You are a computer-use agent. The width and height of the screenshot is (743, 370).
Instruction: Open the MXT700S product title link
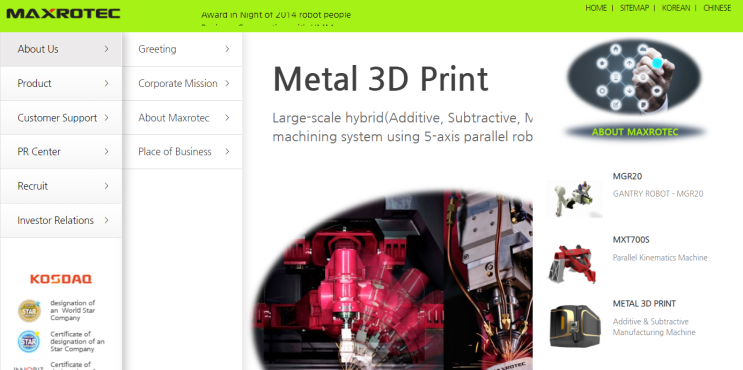(x=631, y=240)
